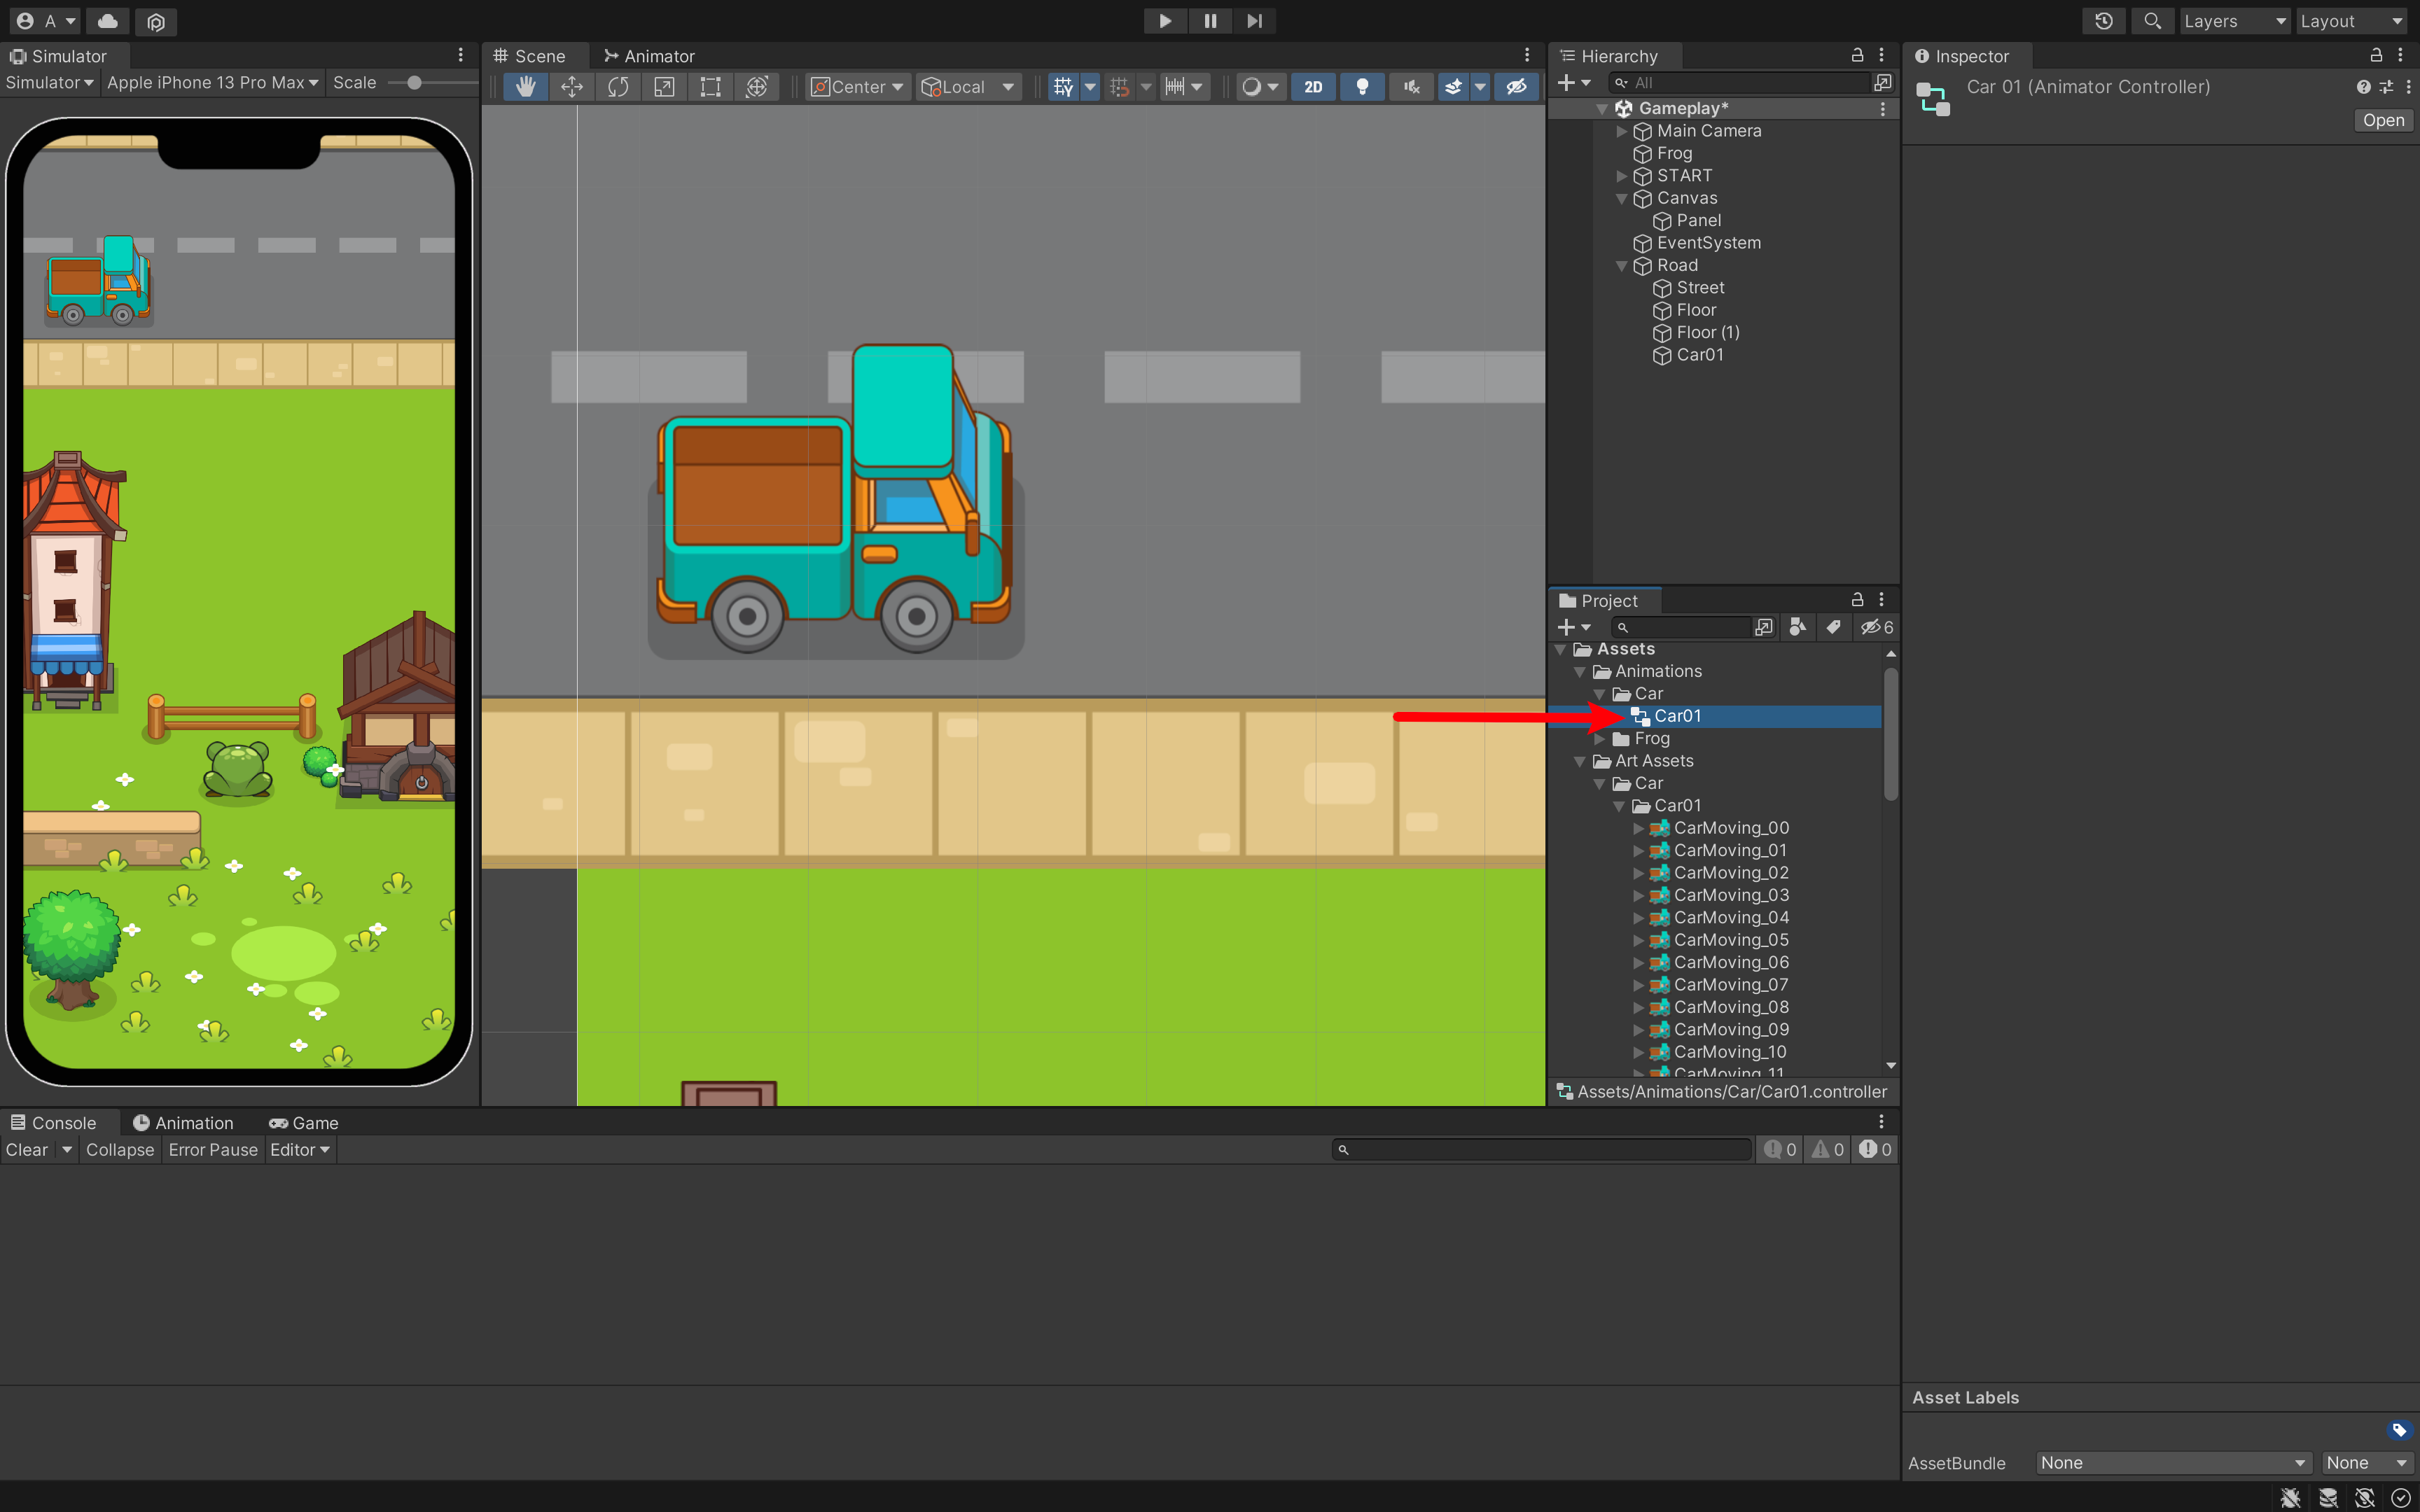
Task: Select the Scale tool
Action: point(664,87)
